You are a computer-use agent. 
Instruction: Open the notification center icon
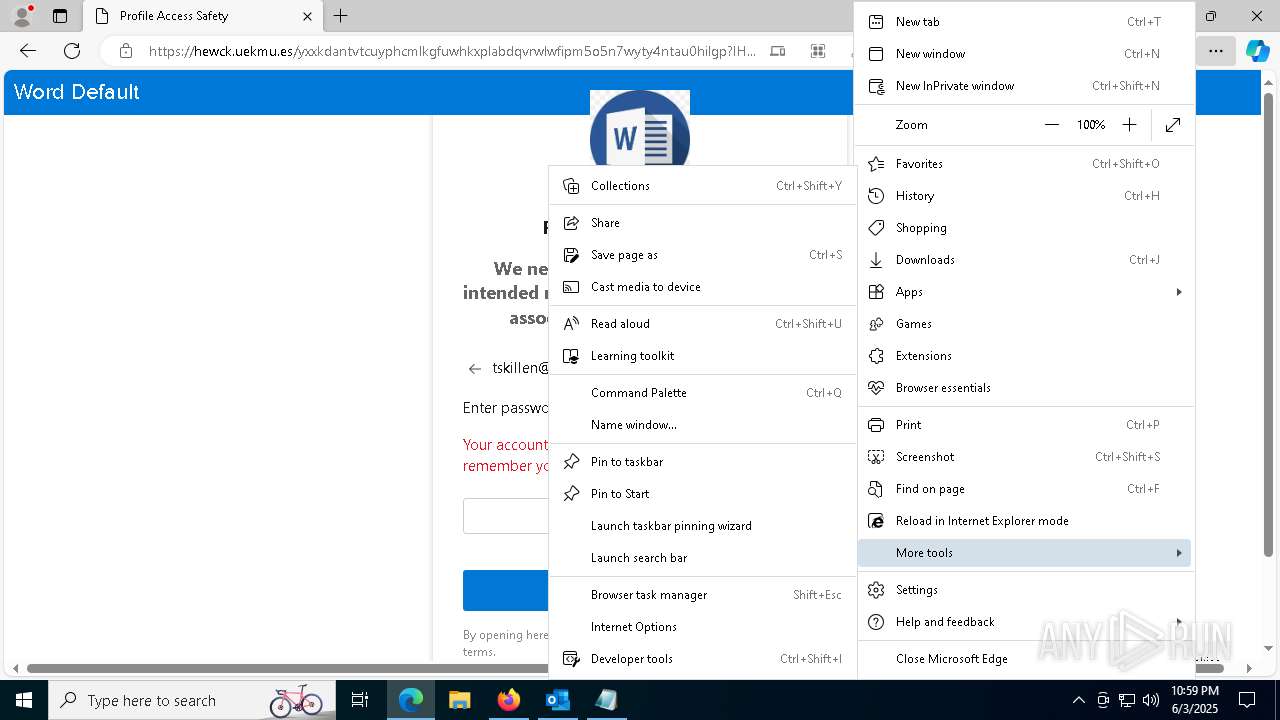tap(1247, 700)
